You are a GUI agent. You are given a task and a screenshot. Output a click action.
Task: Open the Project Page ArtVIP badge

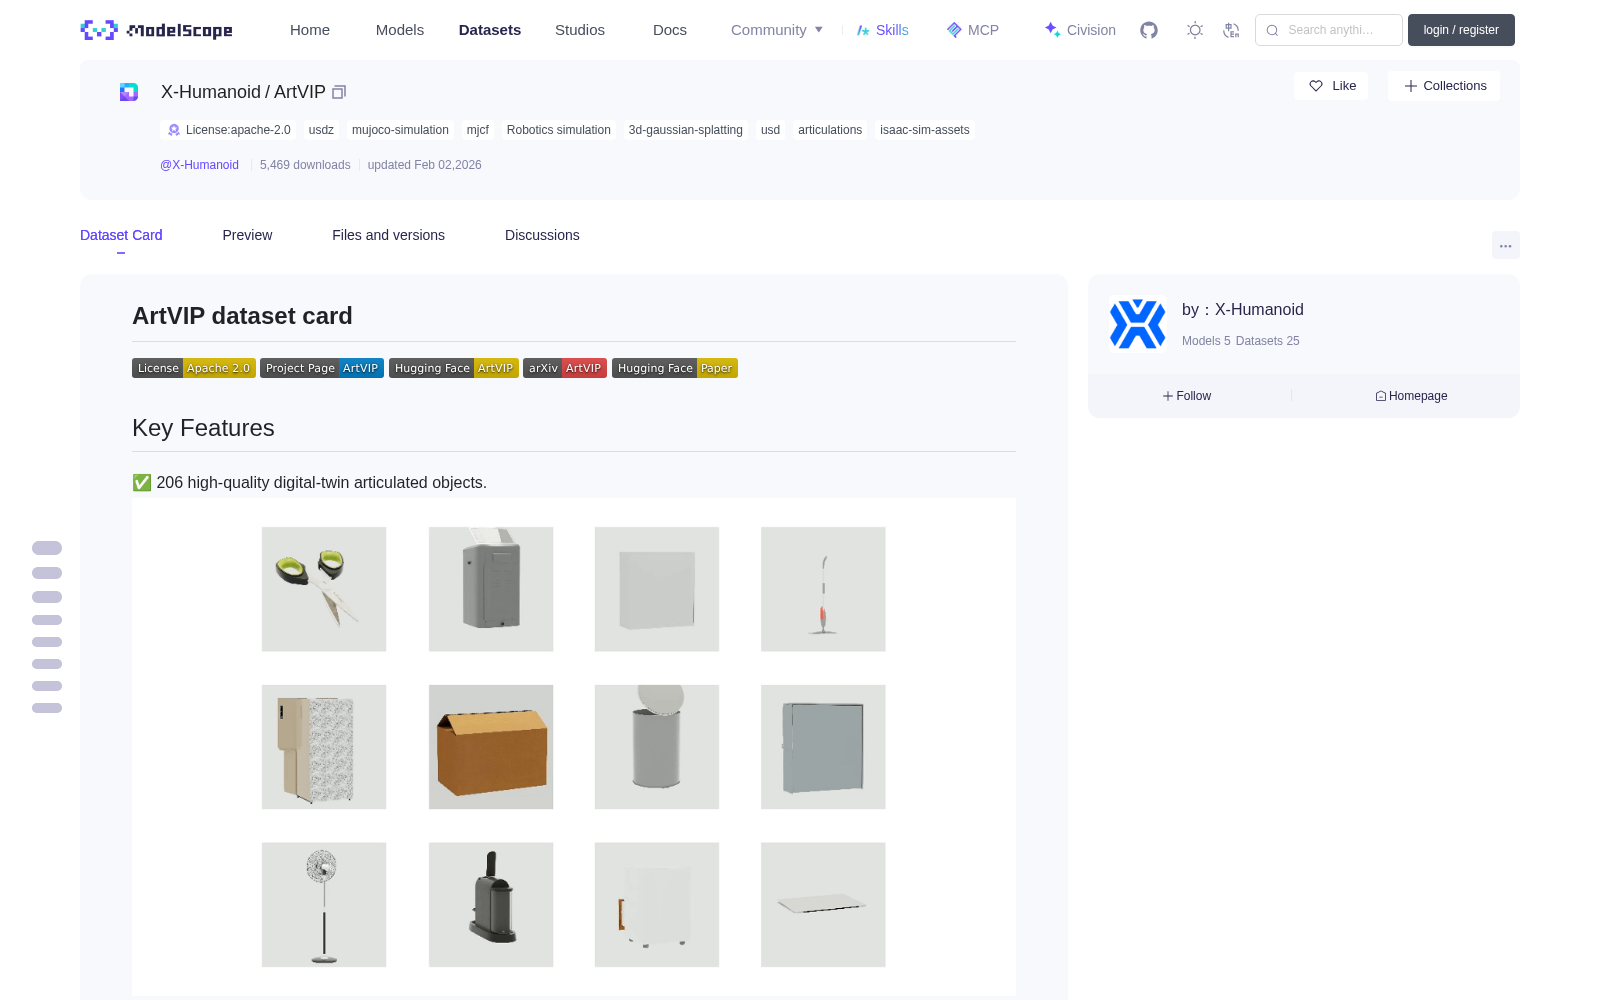click(322, 368)
